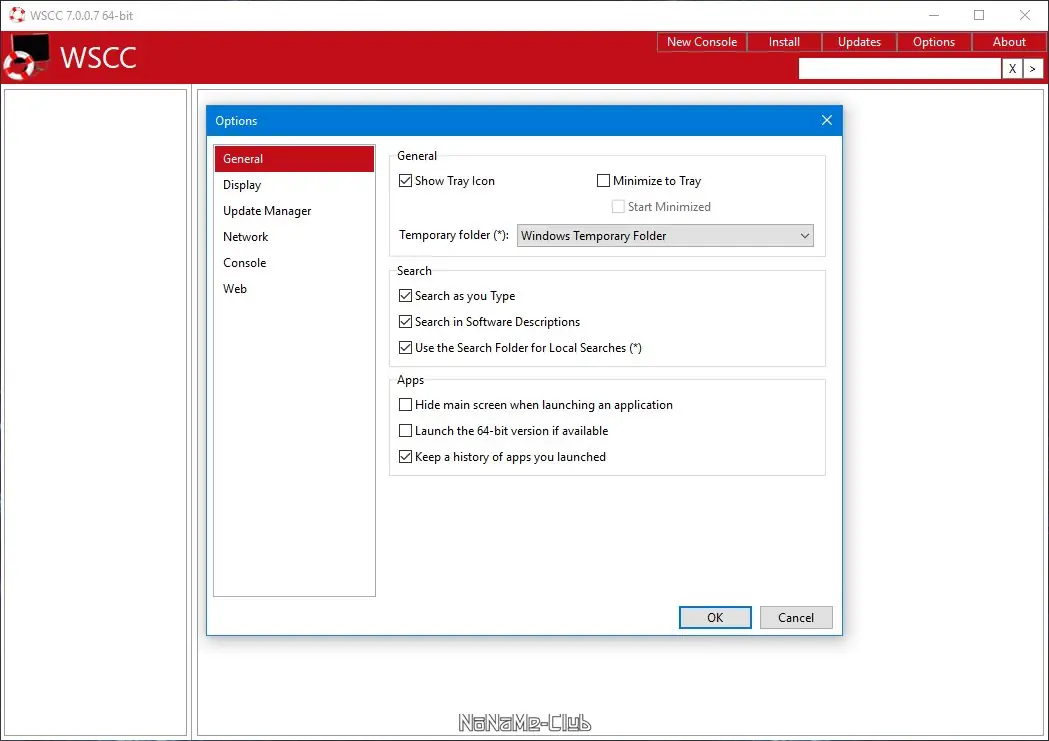This screenshot has width=1049, height=741.
Task: Toggle Use the Search Folder for Local Searches
Action: pos(406,347)
